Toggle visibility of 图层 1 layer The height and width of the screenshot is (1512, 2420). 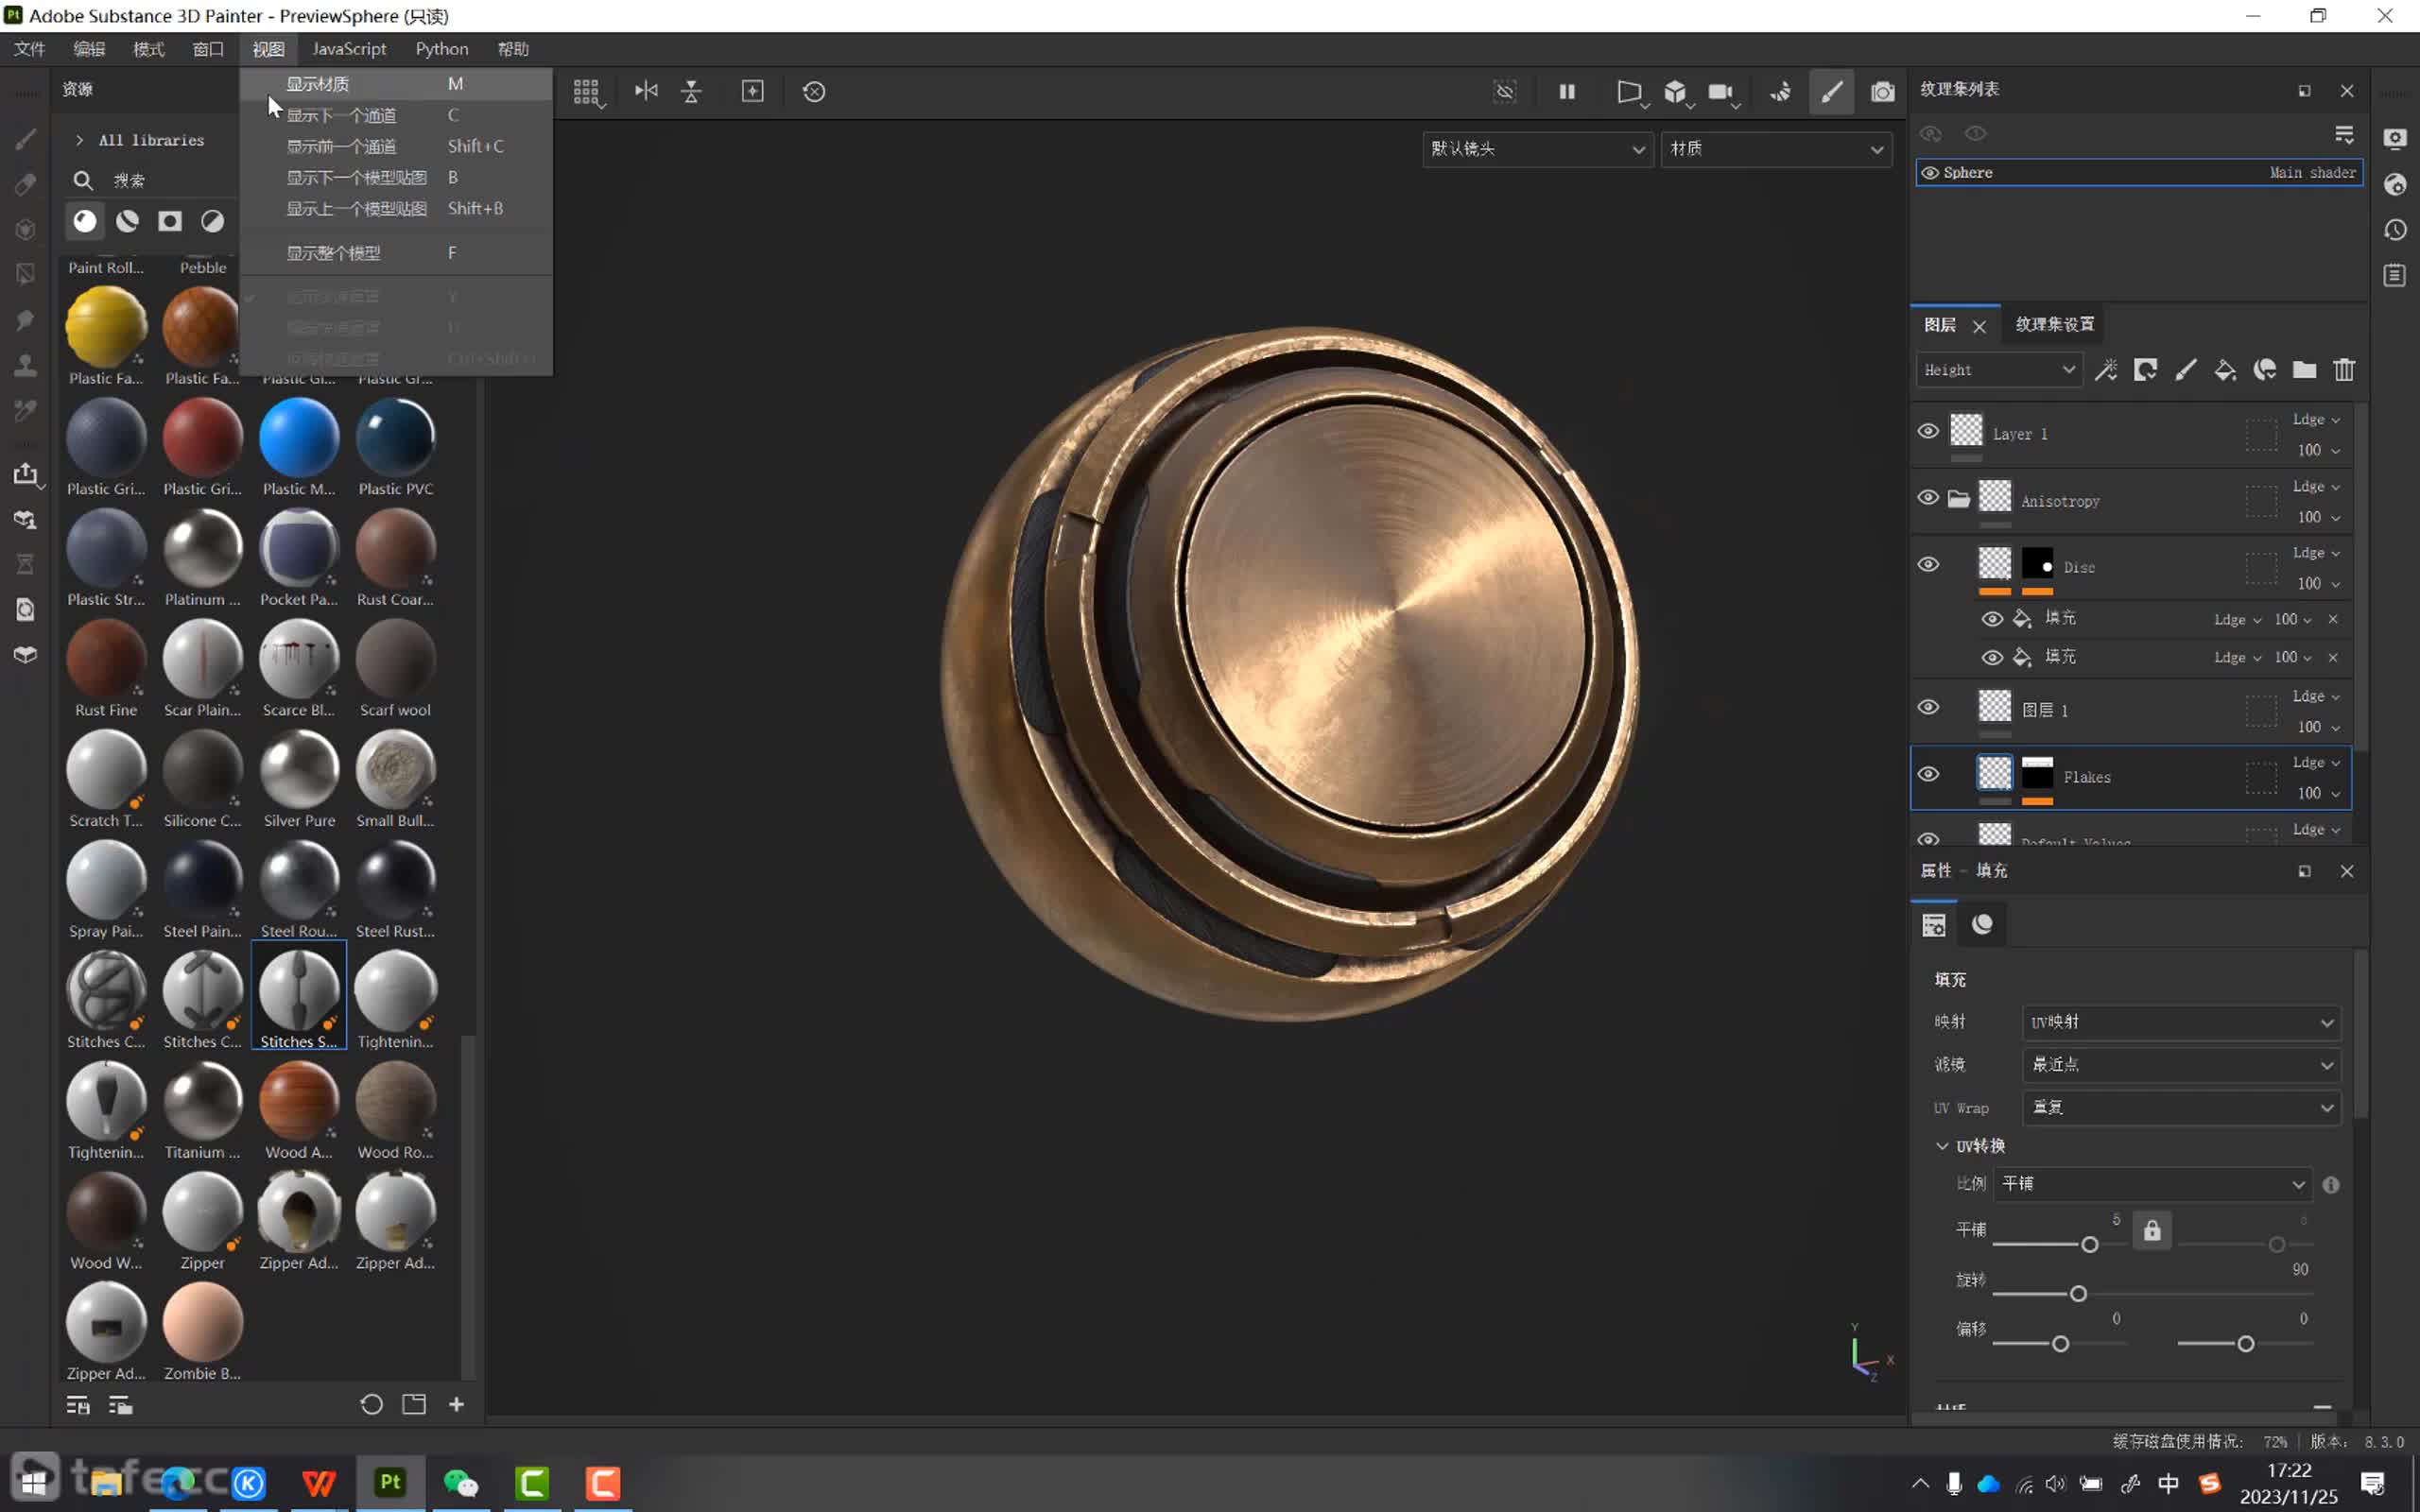coord(1928,708)
